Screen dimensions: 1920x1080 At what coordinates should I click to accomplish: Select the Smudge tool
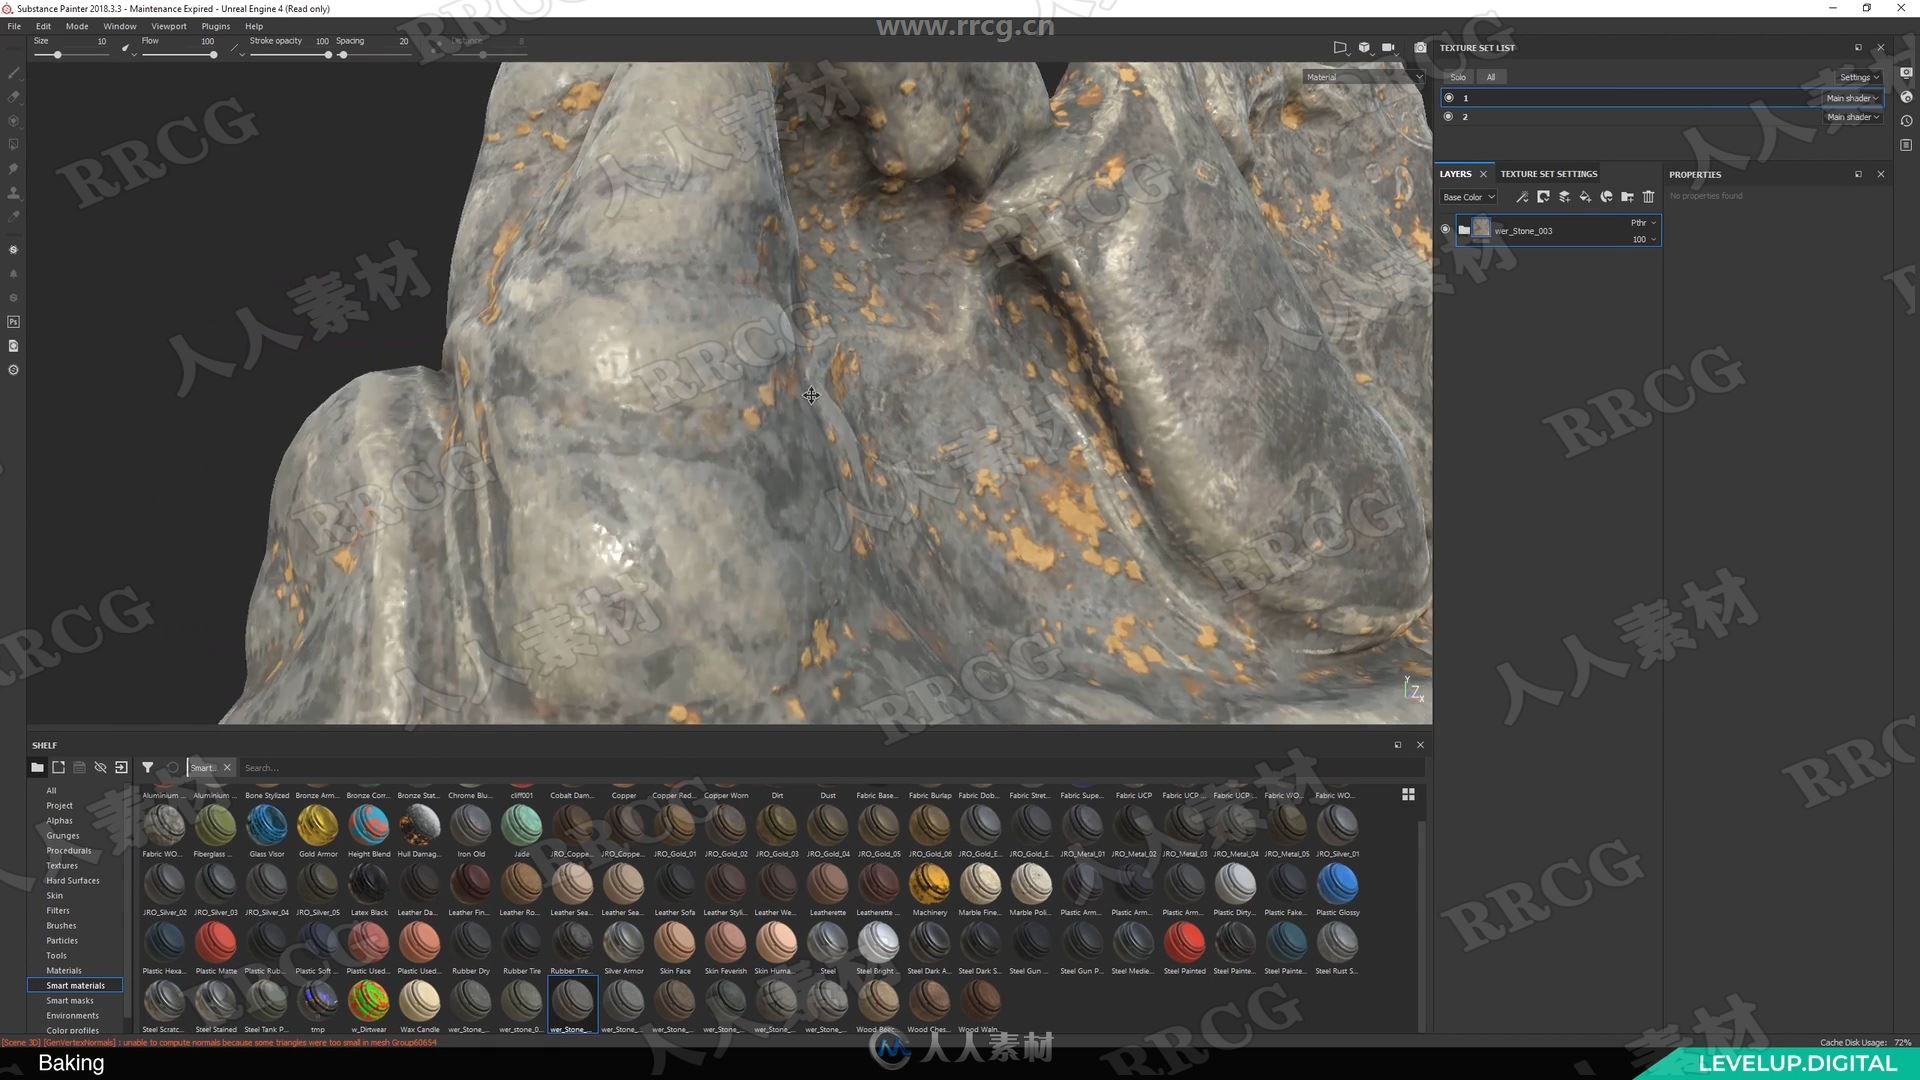(x=13, y=169)
